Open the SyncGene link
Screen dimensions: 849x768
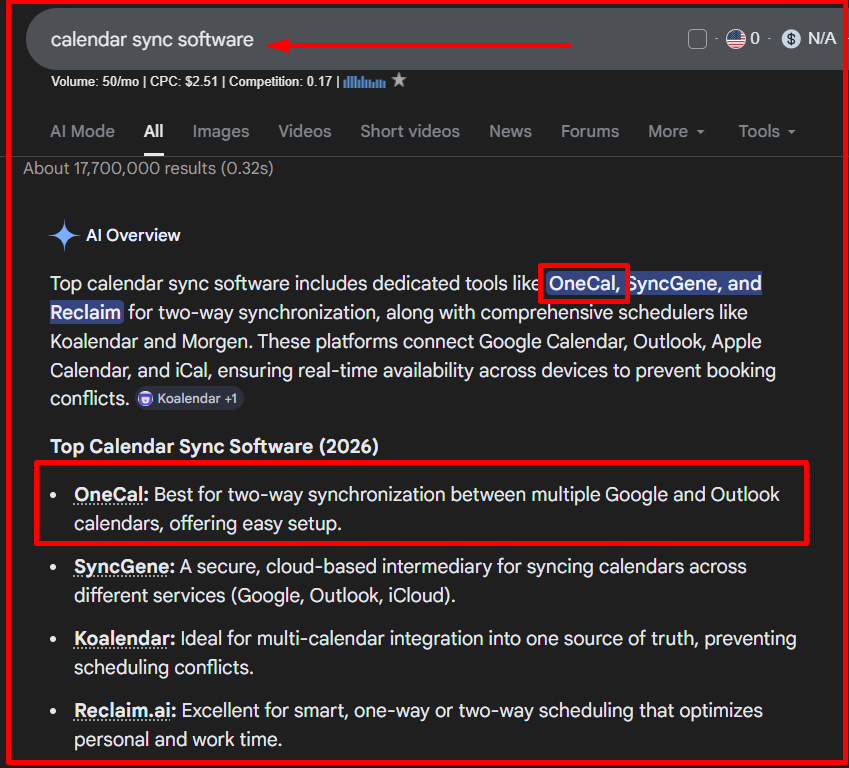pos(121,566)
